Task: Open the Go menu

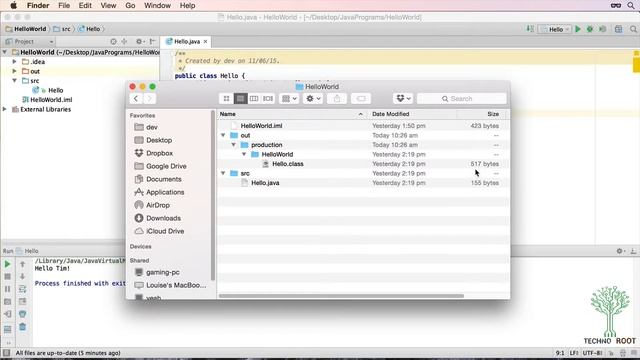Action: [130, 6]
